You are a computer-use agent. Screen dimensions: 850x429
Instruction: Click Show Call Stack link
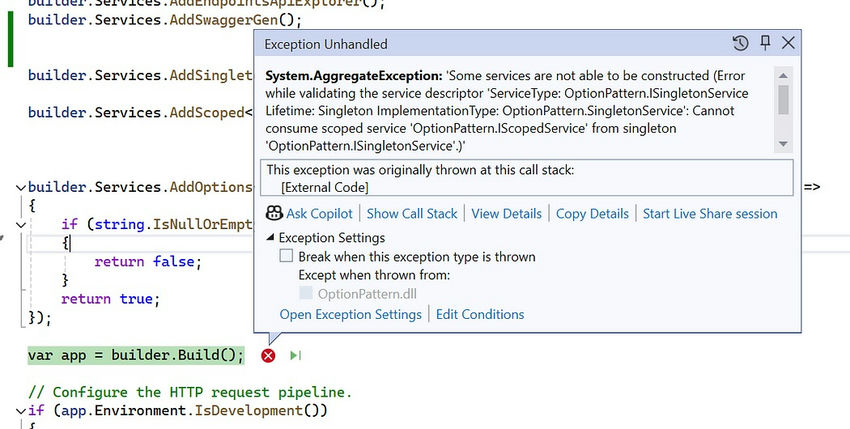(412, 214)
